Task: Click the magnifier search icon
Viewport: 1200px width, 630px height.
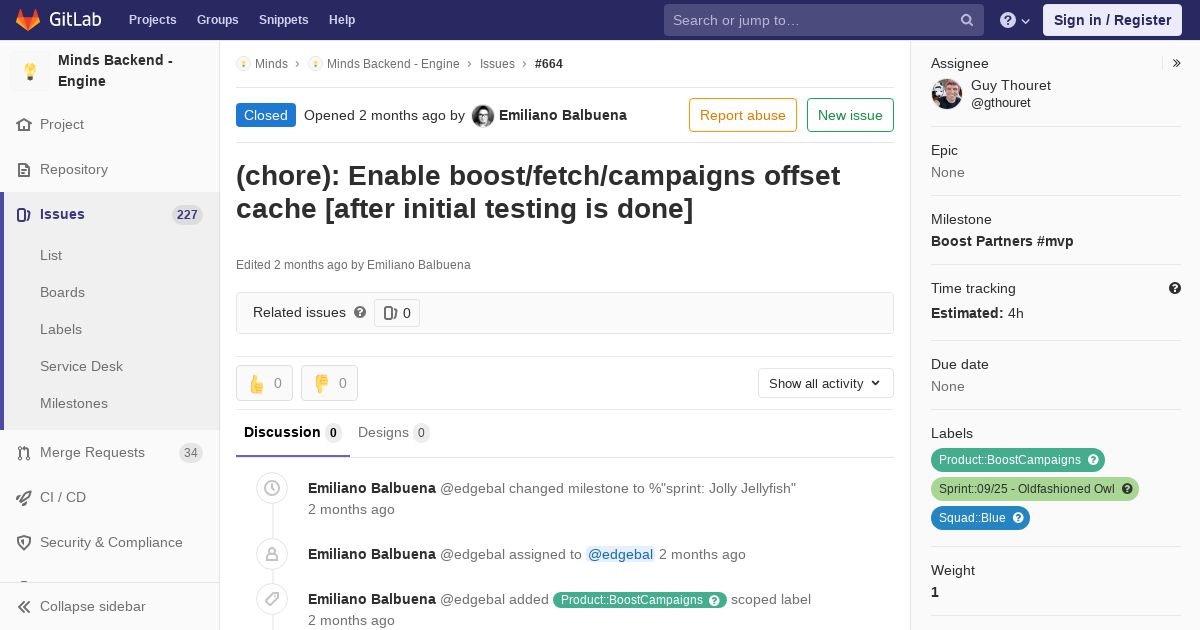Action: [x=967, y=20]
